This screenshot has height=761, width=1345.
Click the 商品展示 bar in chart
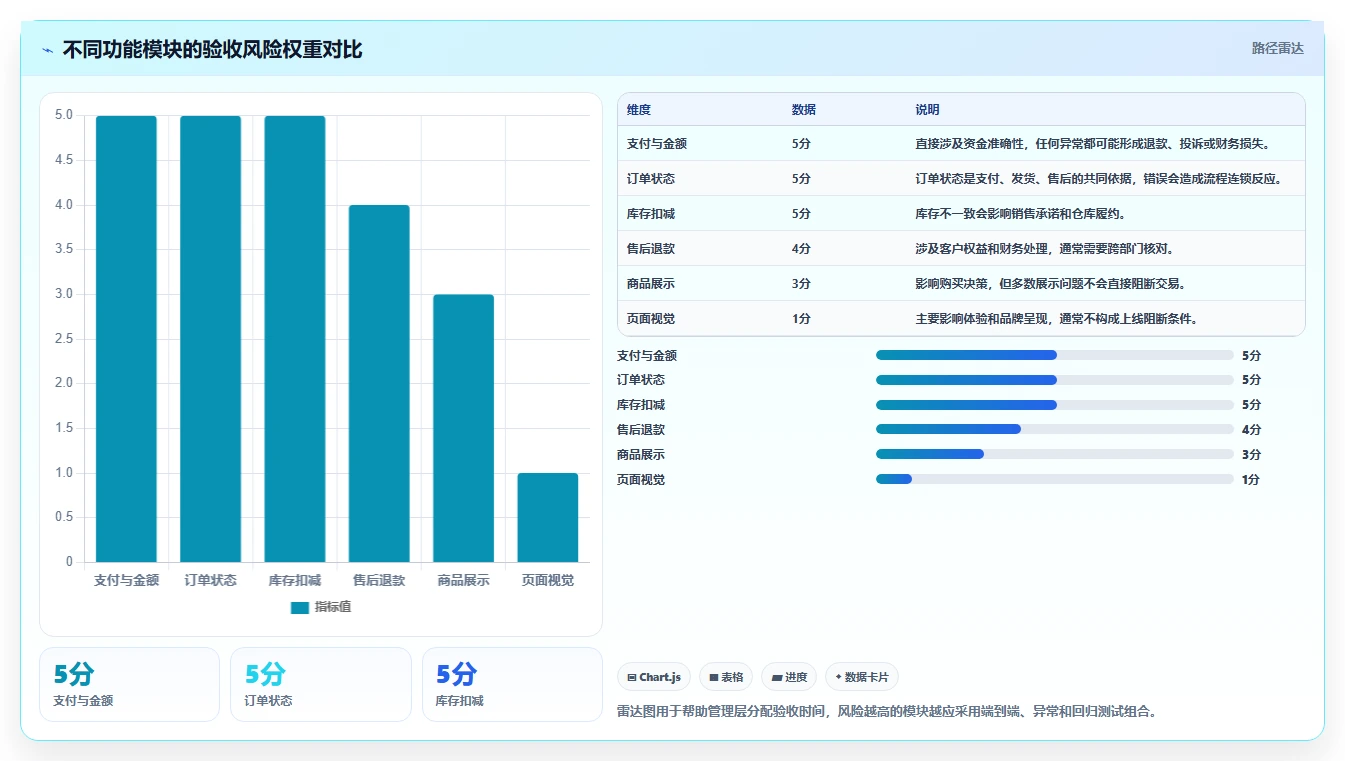pyautogui.click(x=463, y=428)
